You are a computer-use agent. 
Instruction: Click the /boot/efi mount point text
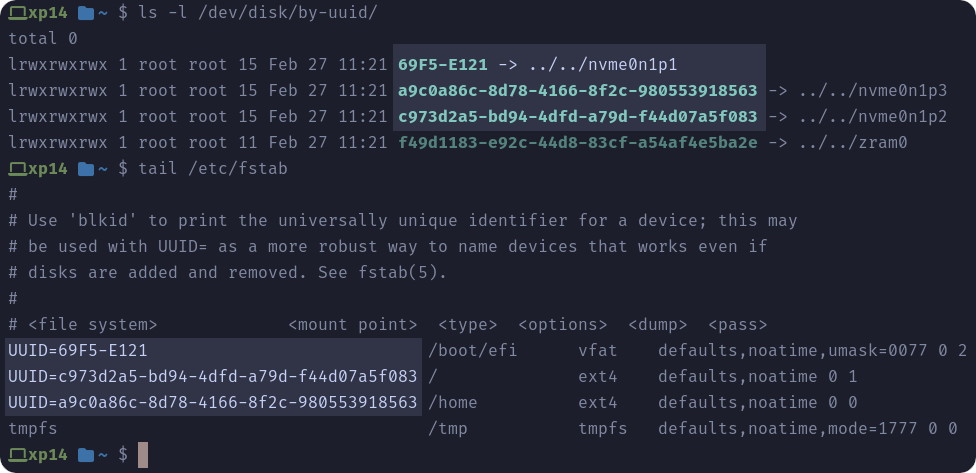click(472, 351)
